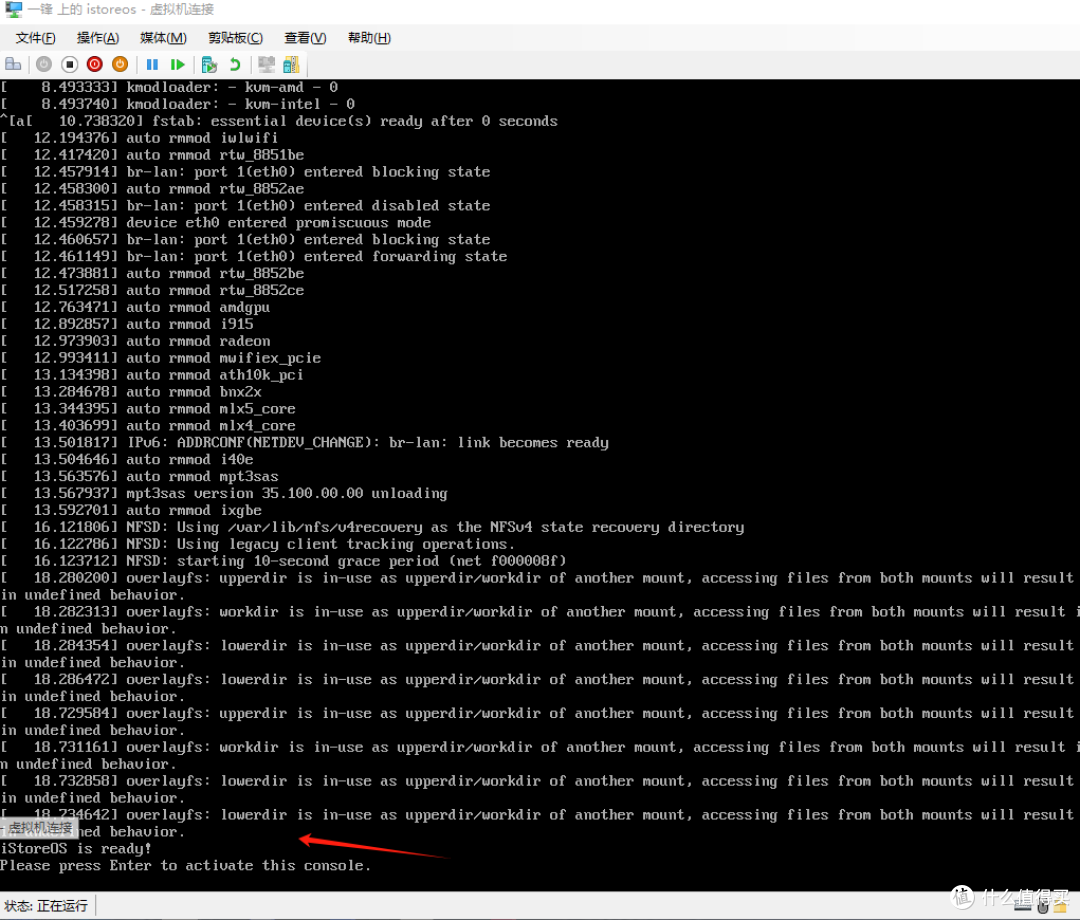Click 'Please press Enter to activate this console.' line
Viewport: 1080px width, 920px height.
pyautogui.click(x=185, y=866)
